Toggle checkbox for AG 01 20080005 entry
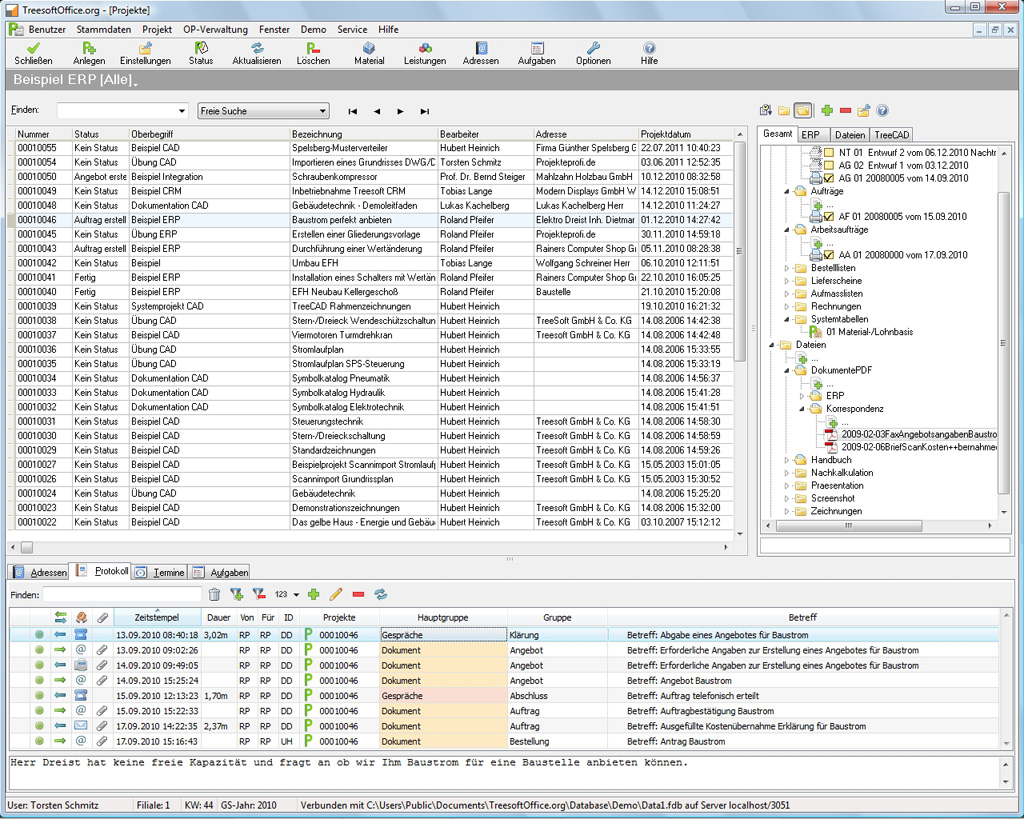The width and height of the screenshot is (1024, 819). (830, 178)
